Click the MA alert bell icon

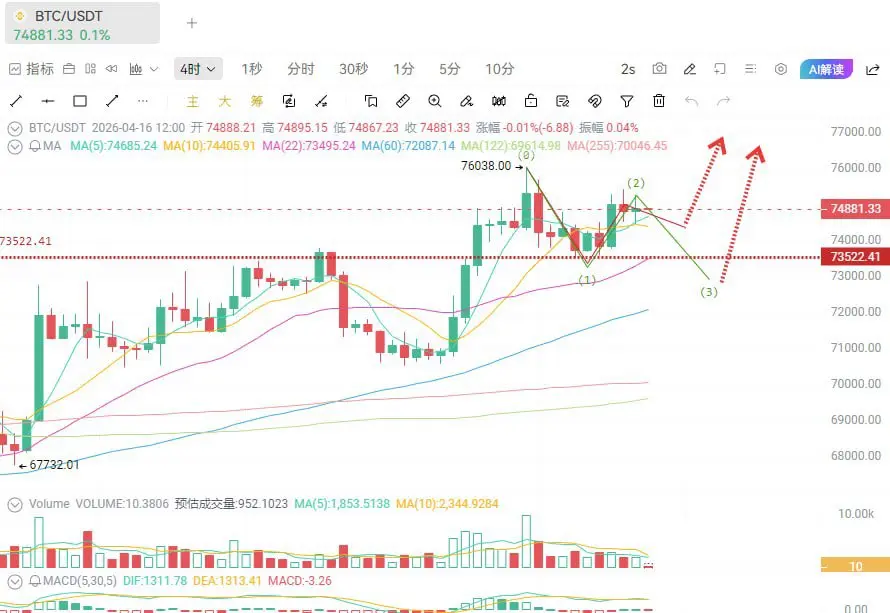[35, 146]
